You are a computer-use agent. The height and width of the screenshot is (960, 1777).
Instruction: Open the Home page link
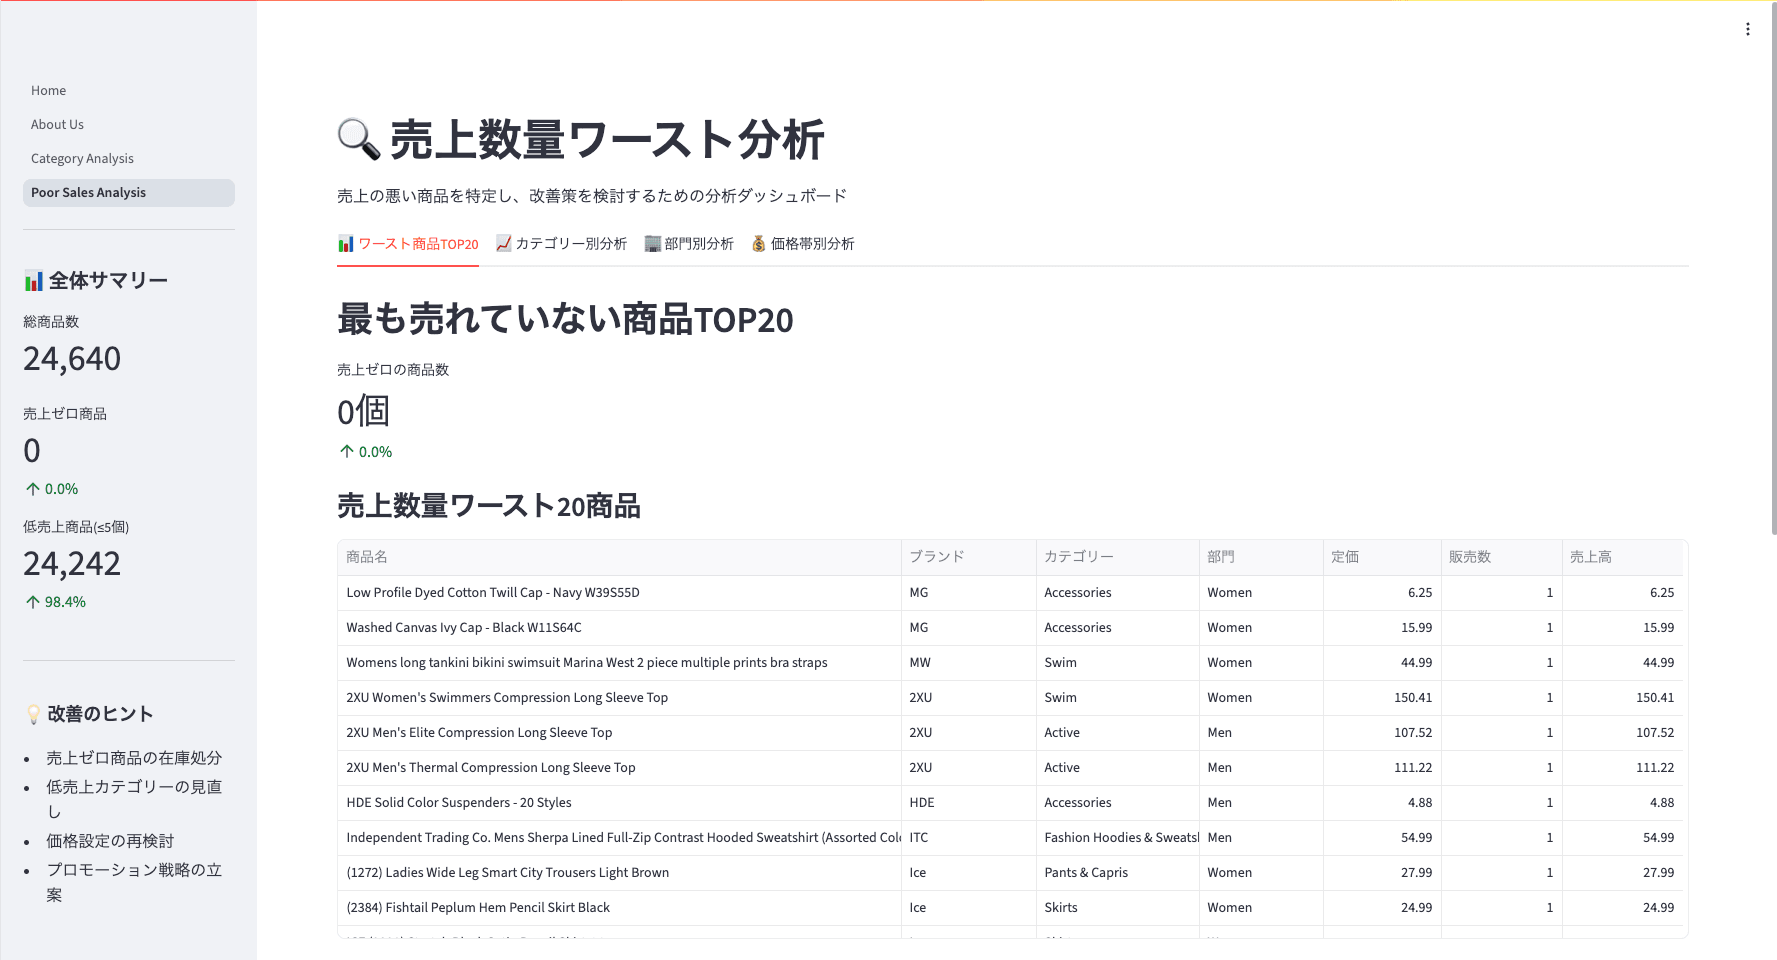click(x=48, y=91)
